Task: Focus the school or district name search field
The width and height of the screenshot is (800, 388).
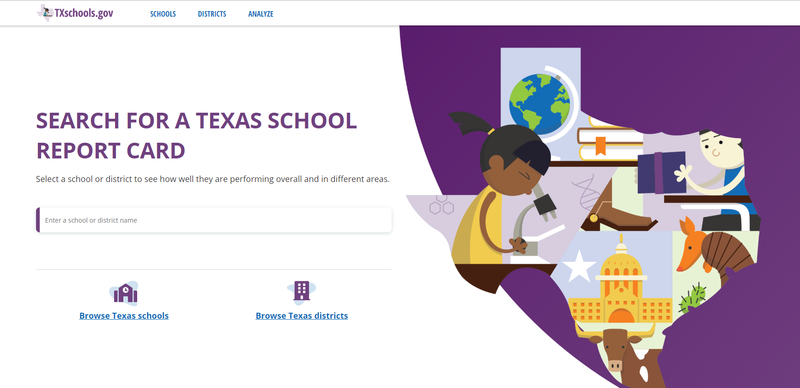Action: tap(214, 220)
